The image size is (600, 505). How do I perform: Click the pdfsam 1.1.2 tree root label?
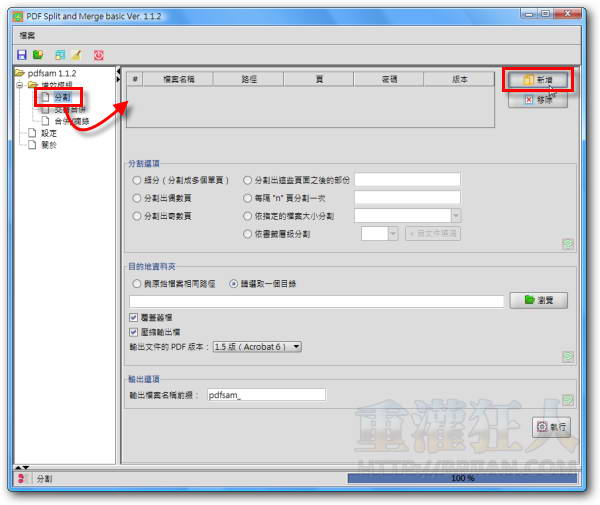click(x=52, y=73)
